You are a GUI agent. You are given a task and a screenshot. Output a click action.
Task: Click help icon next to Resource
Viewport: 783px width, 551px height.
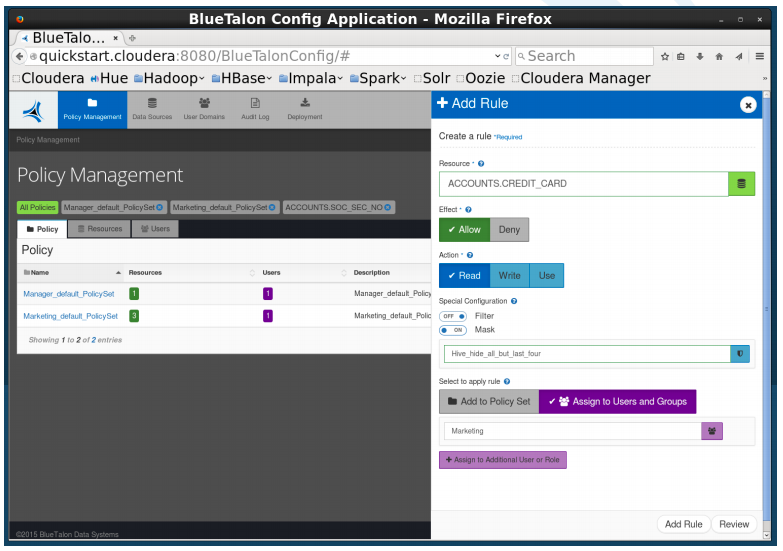tap(481, 163)
